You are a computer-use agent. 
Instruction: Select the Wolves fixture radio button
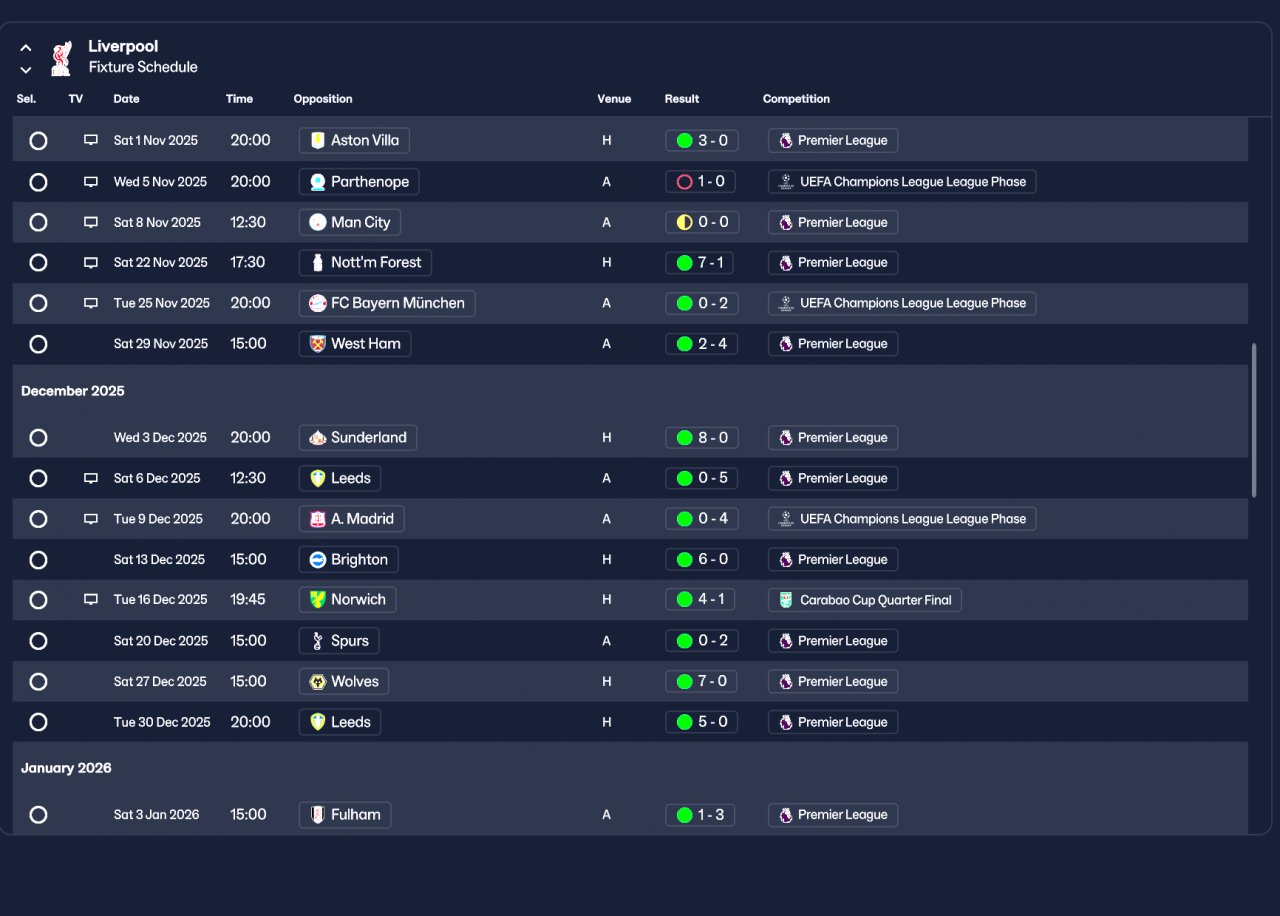(38, 682)
